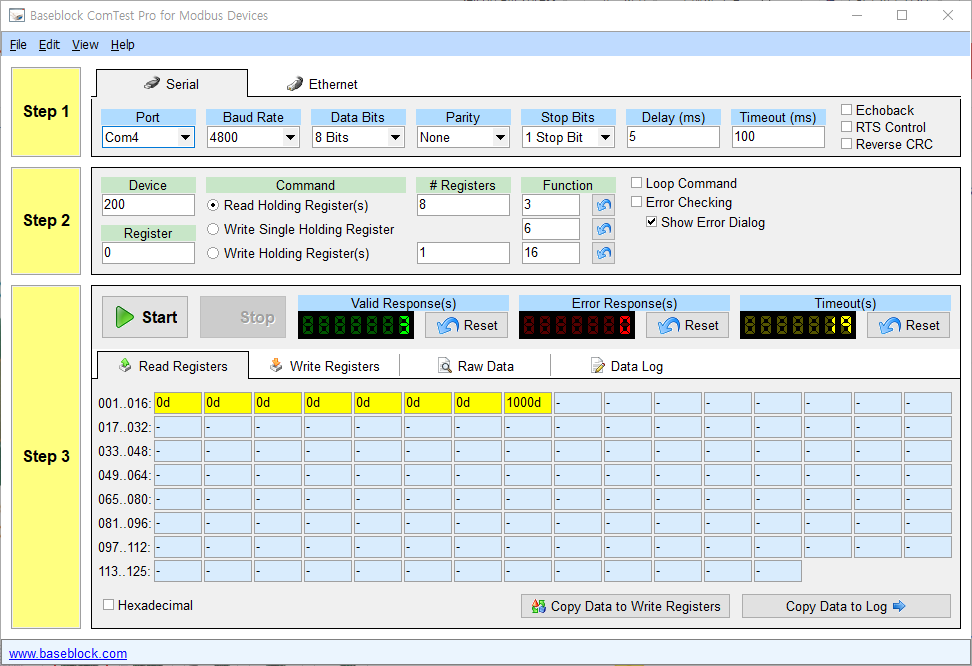Screen dimensions: 972x666
Task: Switch to the Write Registers tab
Action: [x=324, y=366]
